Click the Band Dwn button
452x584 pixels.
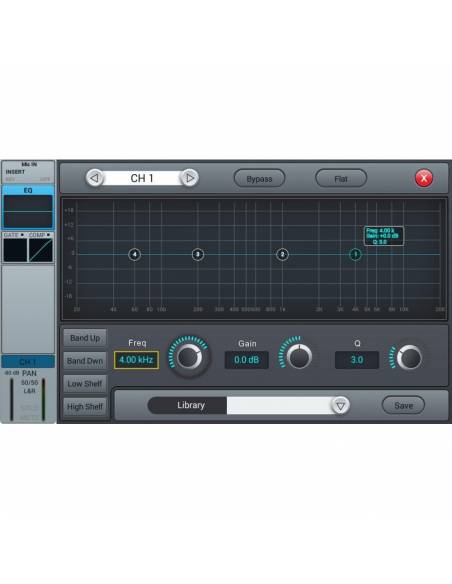(x=85, y=361)
